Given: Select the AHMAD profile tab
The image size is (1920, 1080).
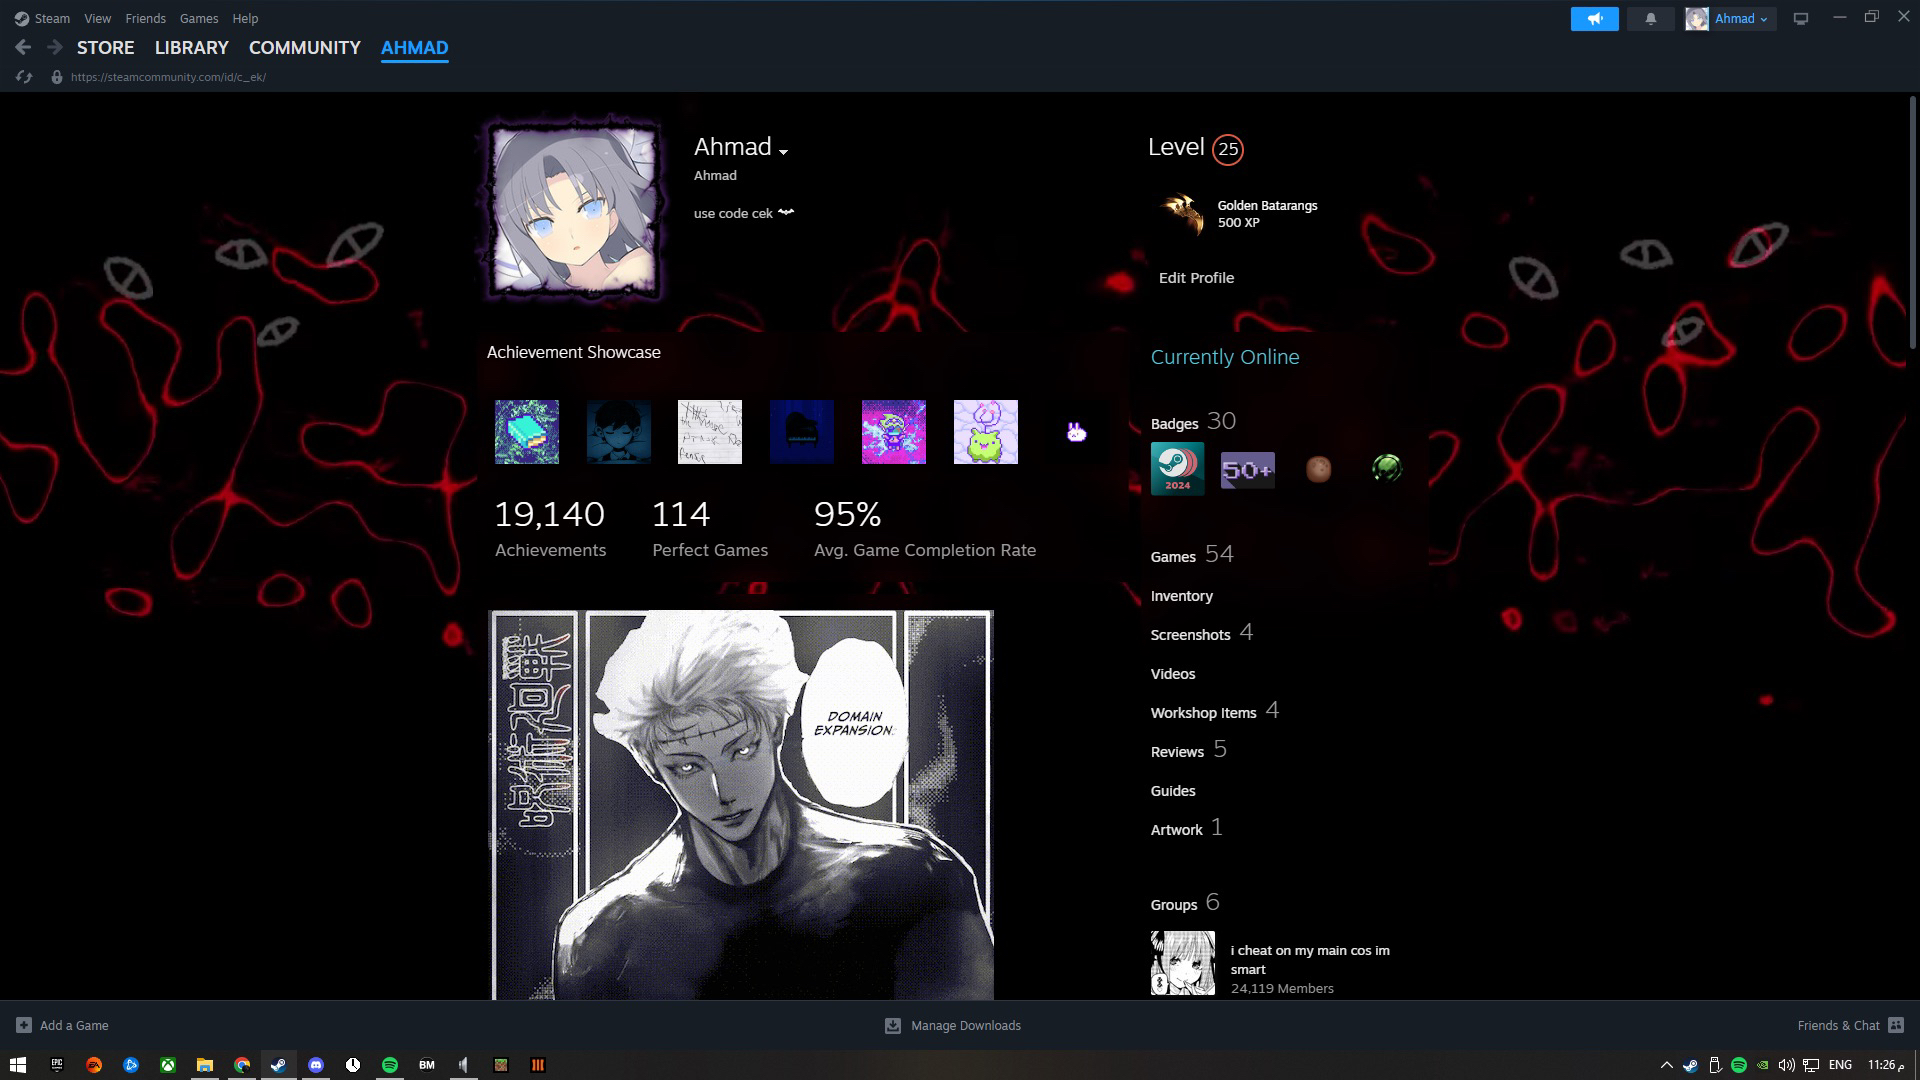Looking at the screenshot, I should point(415,47).
